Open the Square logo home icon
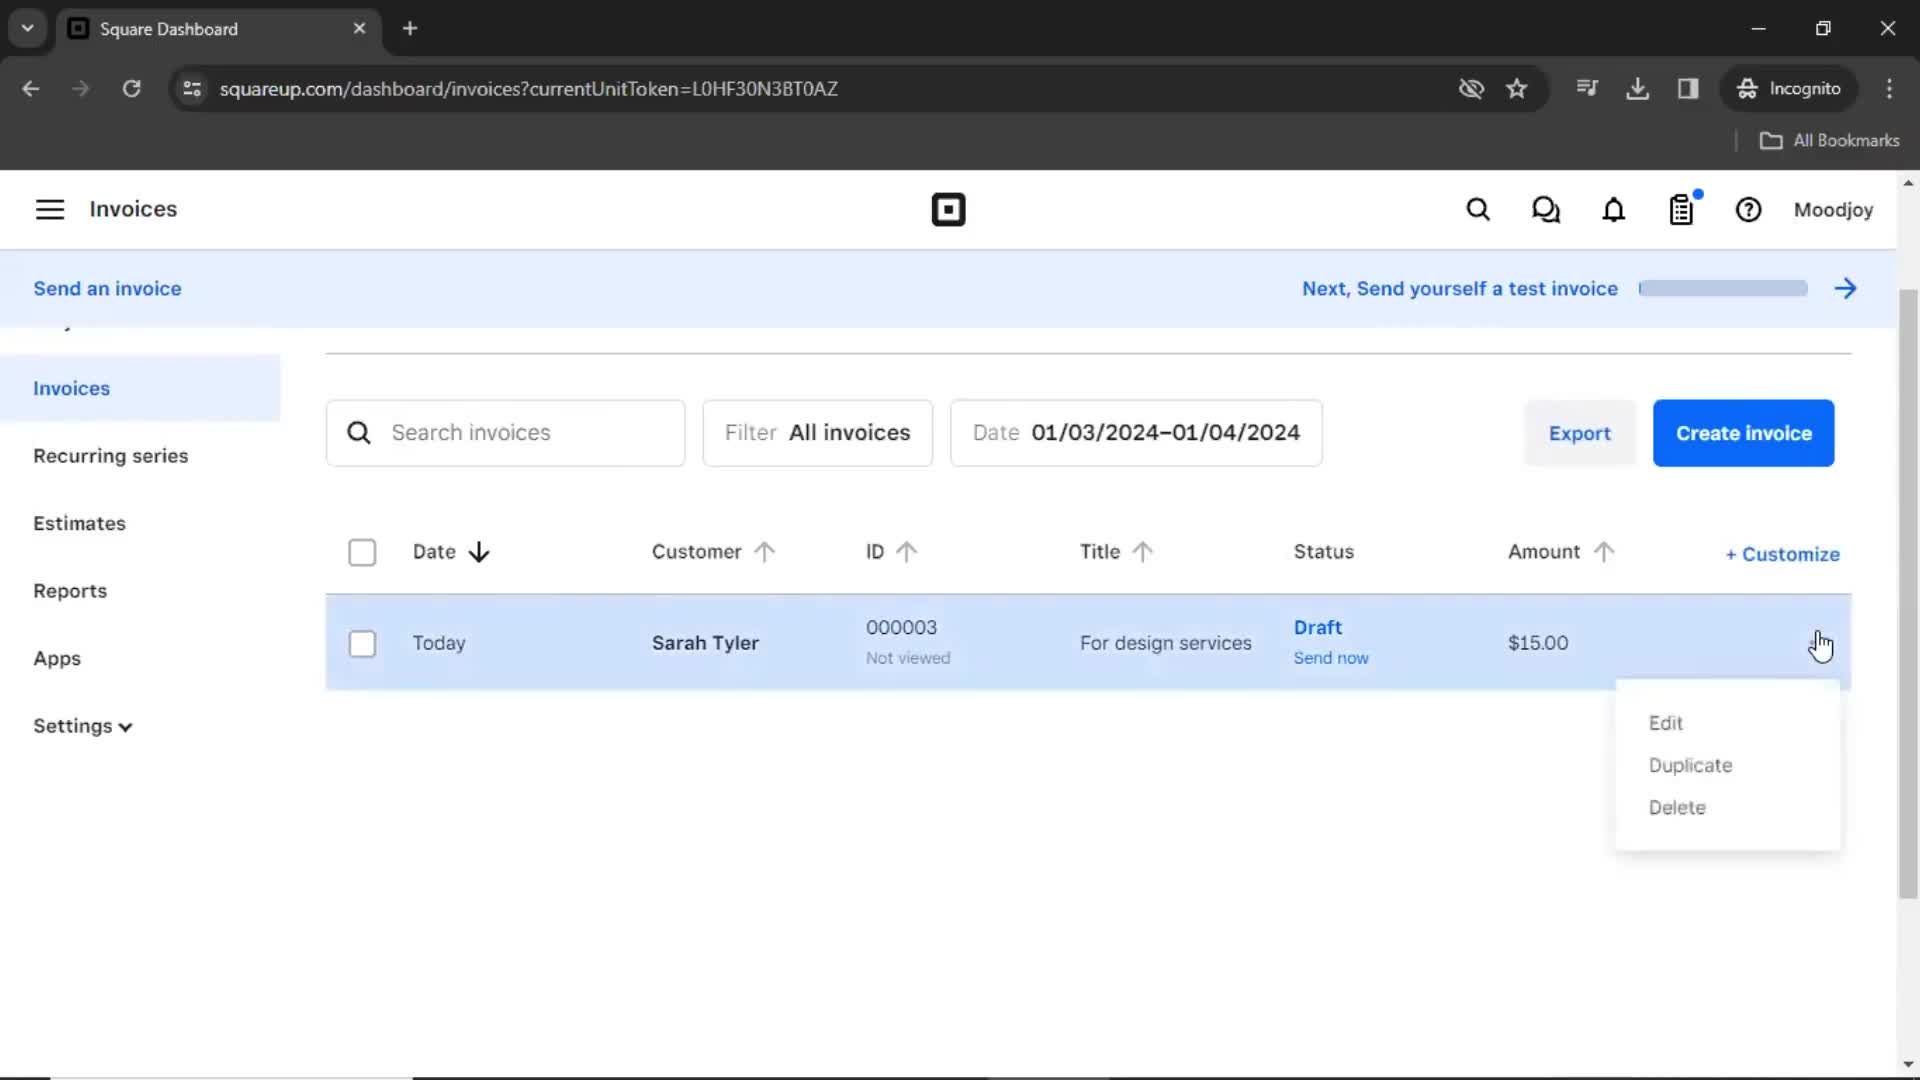Screen dimensions: 1920x1080 pos(948,210)
